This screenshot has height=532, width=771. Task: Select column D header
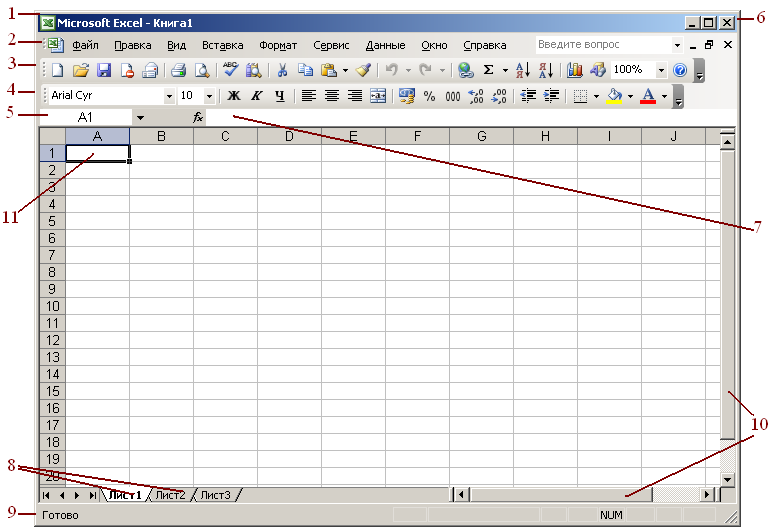click(289, 136)
